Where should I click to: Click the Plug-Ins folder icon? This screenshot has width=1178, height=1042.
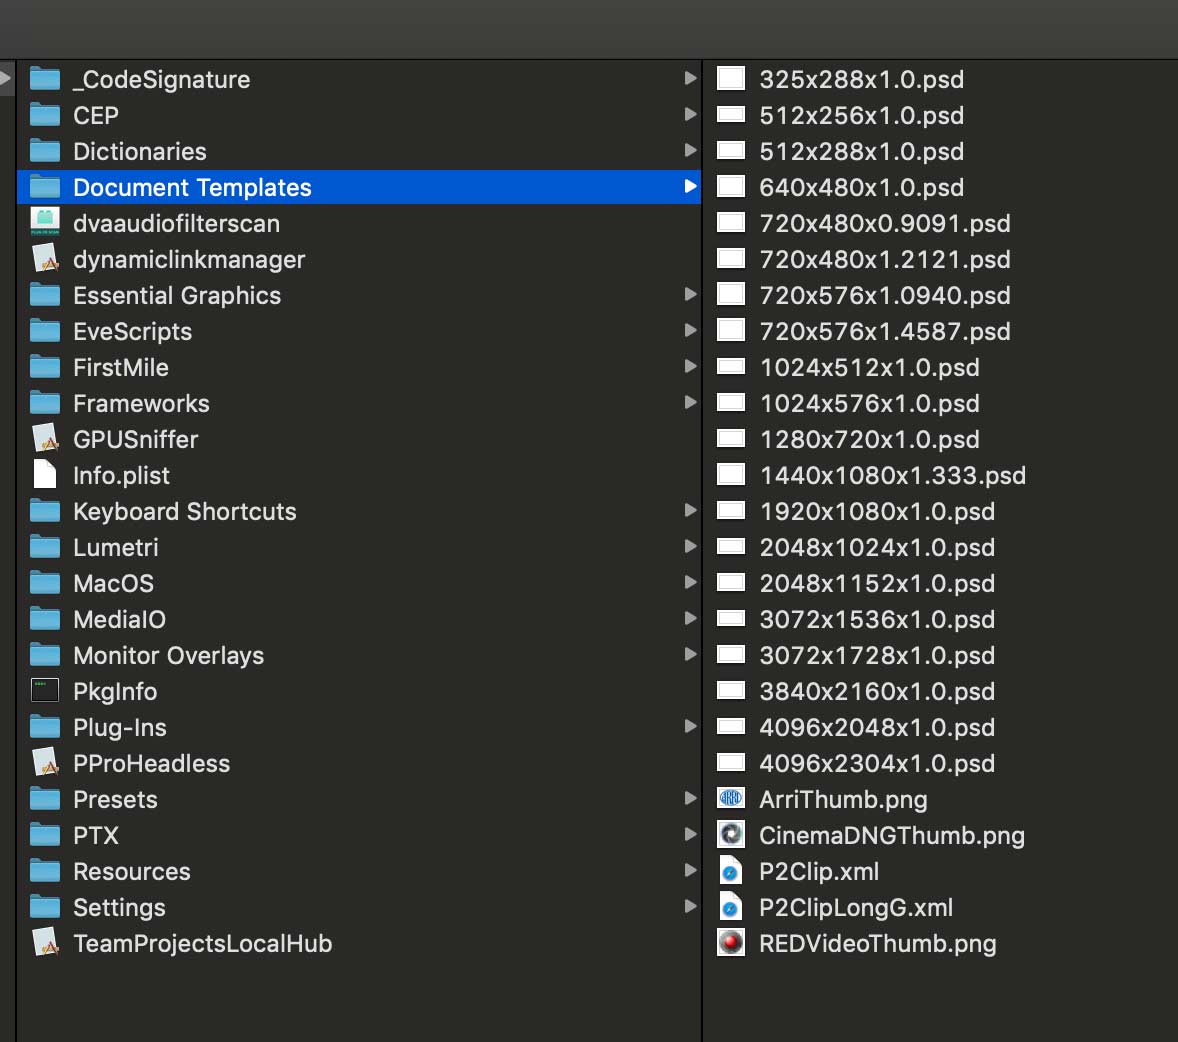pyautogui.click(x=45, y=726)
